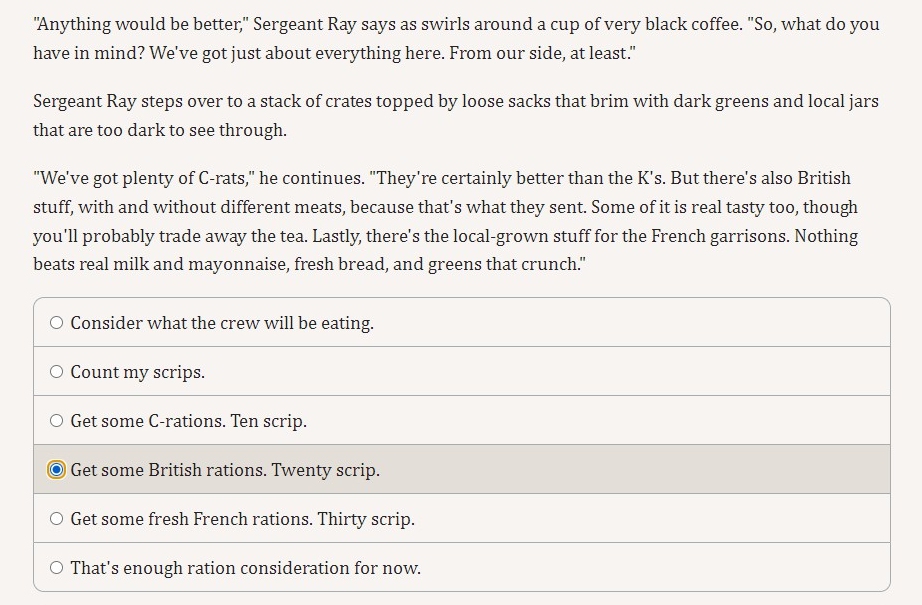This screenshot has height=605, width=922.
Task: Select the "Consider what the crew will be eating" radio button
Action: [x=56, y=323]
